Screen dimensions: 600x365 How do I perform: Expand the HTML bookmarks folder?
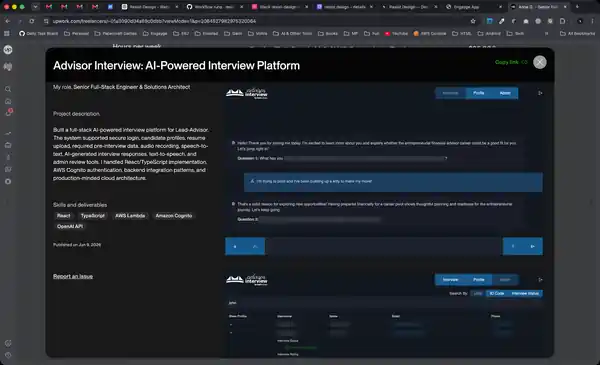(462, 34)
